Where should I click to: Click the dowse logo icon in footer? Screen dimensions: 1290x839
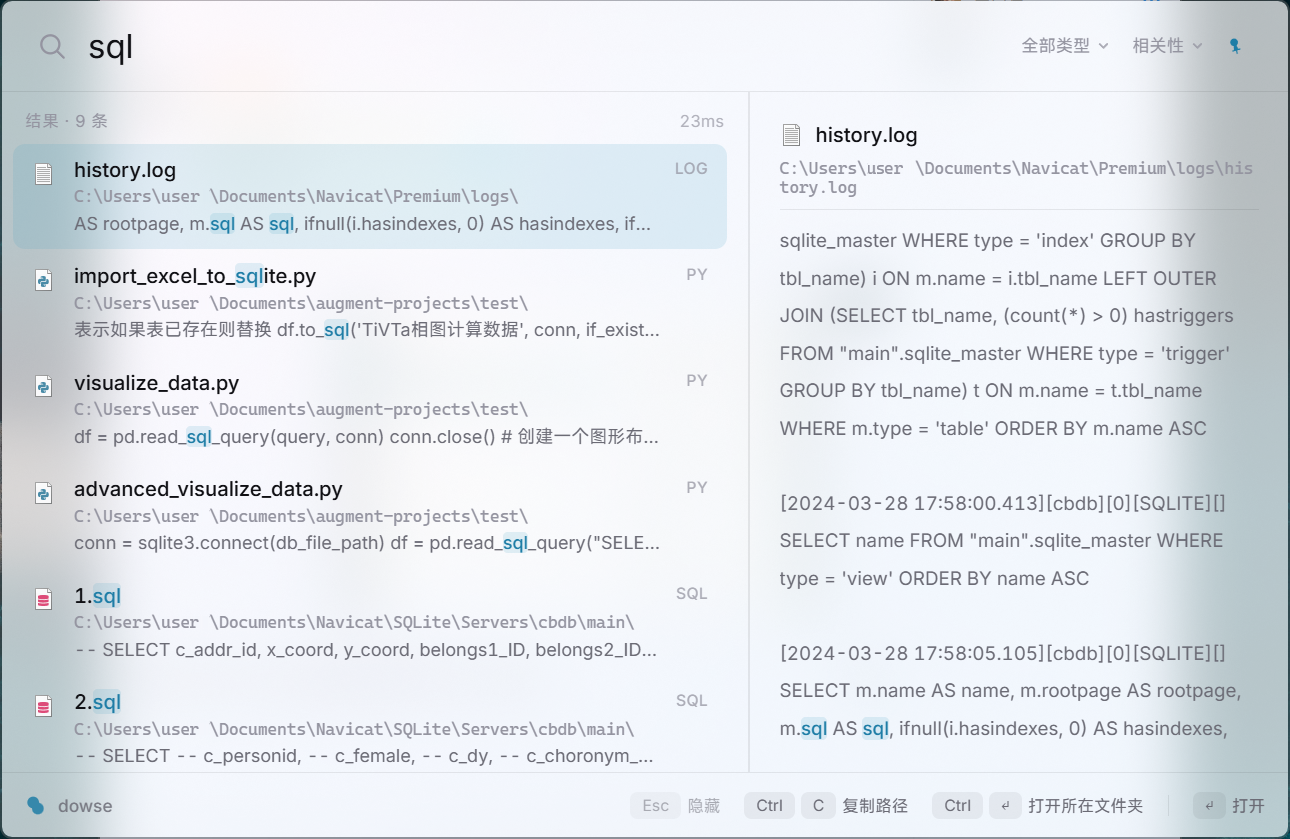pyautogui.click(x=36, y=805)
